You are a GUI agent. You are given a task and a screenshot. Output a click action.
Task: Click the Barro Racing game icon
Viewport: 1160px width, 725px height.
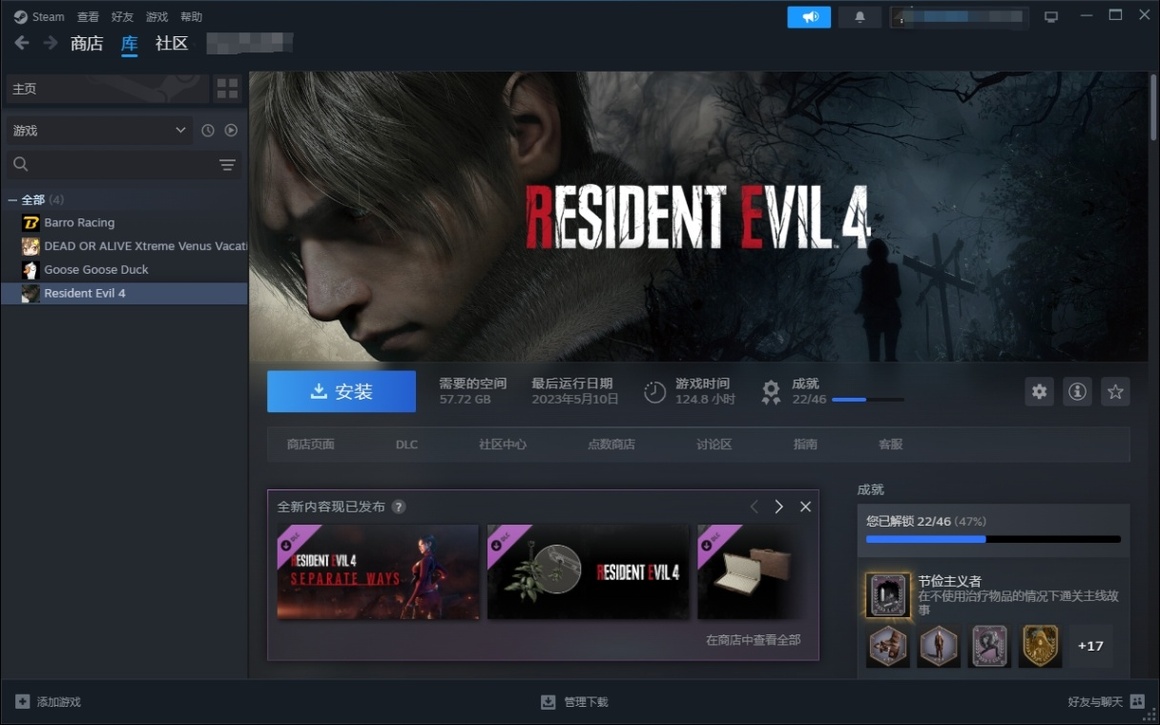click(x=30, y=223)
